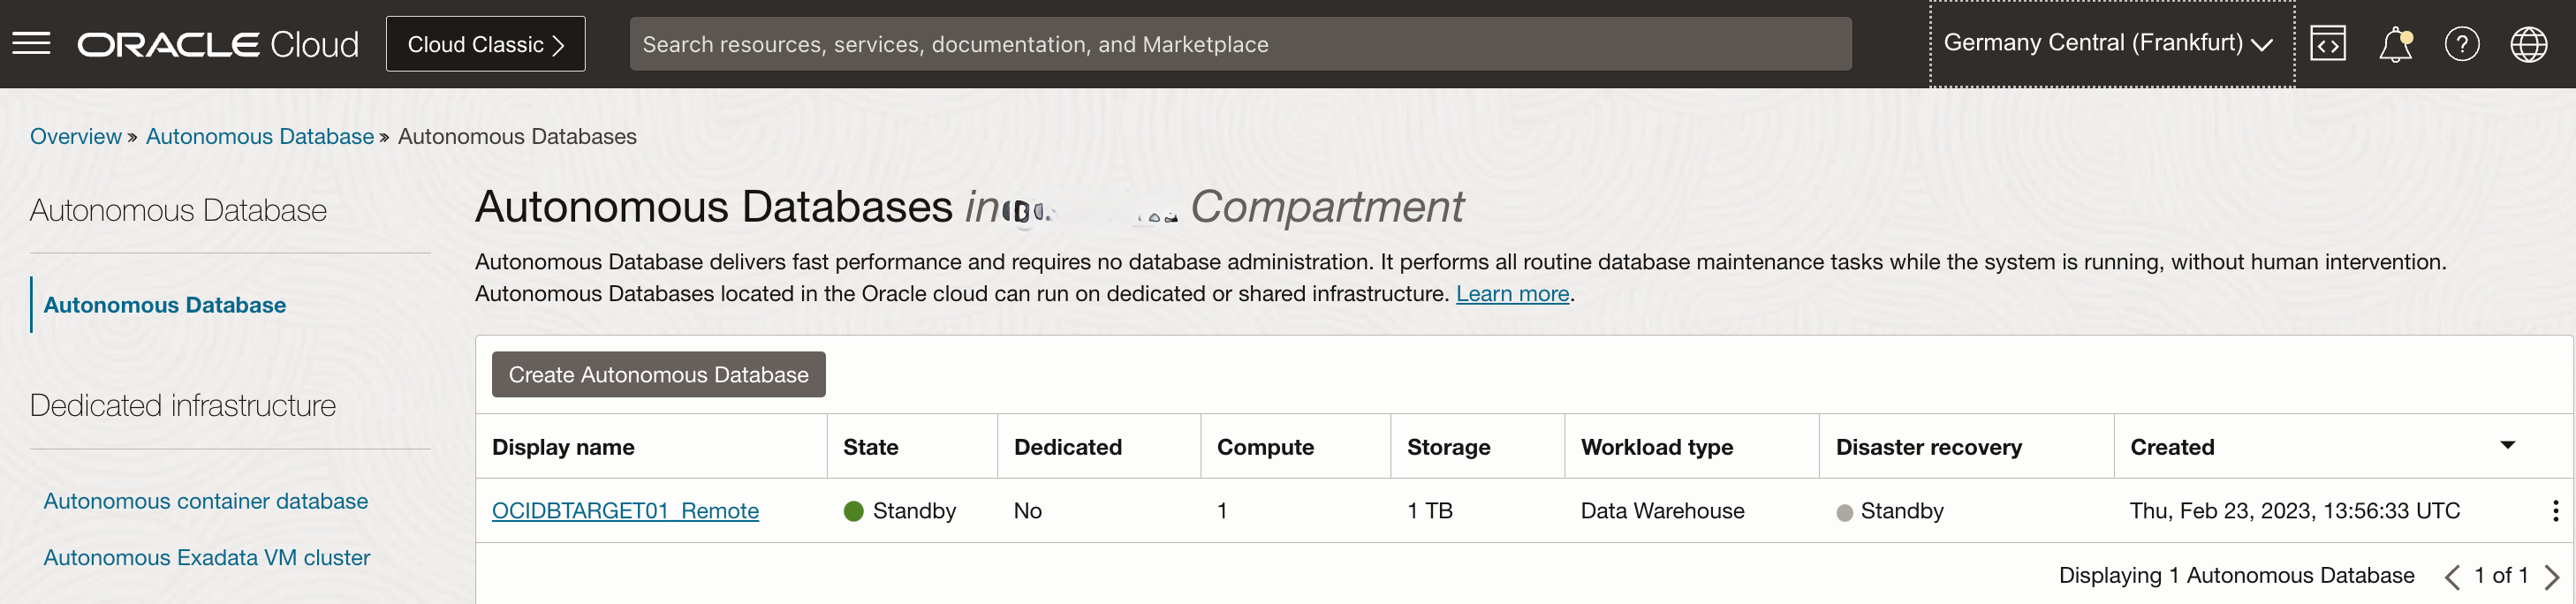Viewport: 2576px width, 604px height.
Task: Click the Compute column header
Action: click(x=1265, y=447)
